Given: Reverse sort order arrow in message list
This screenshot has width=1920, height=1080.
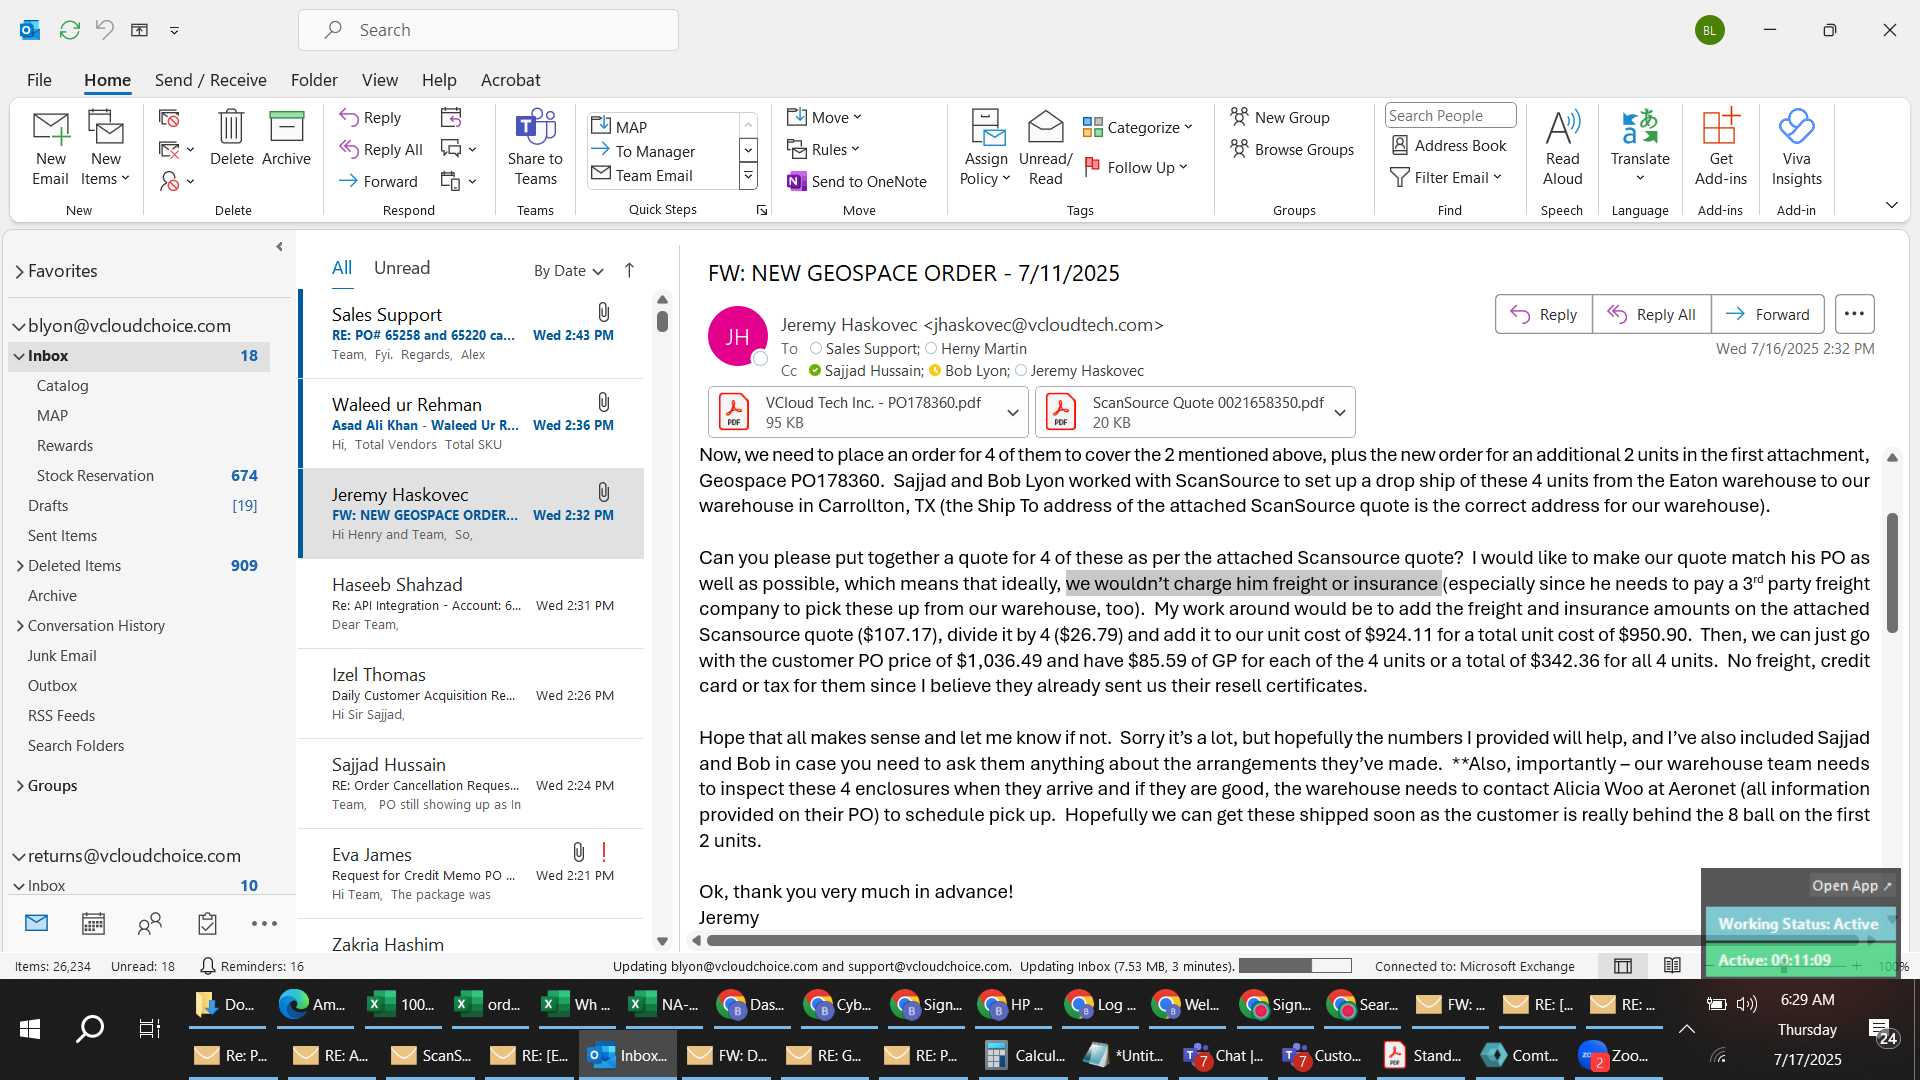Looking at the screenshot, I should point(629,270).
